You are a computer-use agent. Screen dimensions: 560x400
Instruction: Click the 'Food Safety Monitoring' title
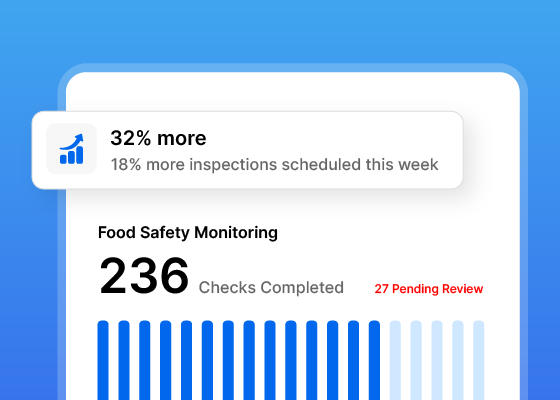pos(188,232)
